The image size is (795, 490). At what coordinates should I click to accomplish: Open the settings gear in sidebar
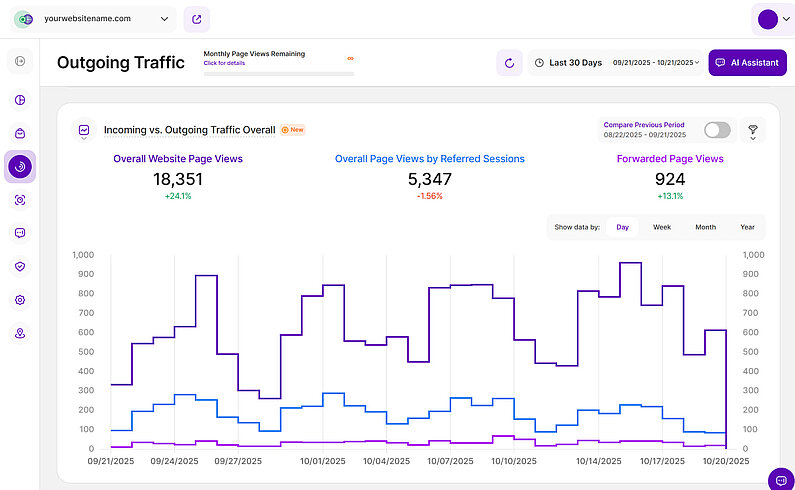tap(20, 300)
